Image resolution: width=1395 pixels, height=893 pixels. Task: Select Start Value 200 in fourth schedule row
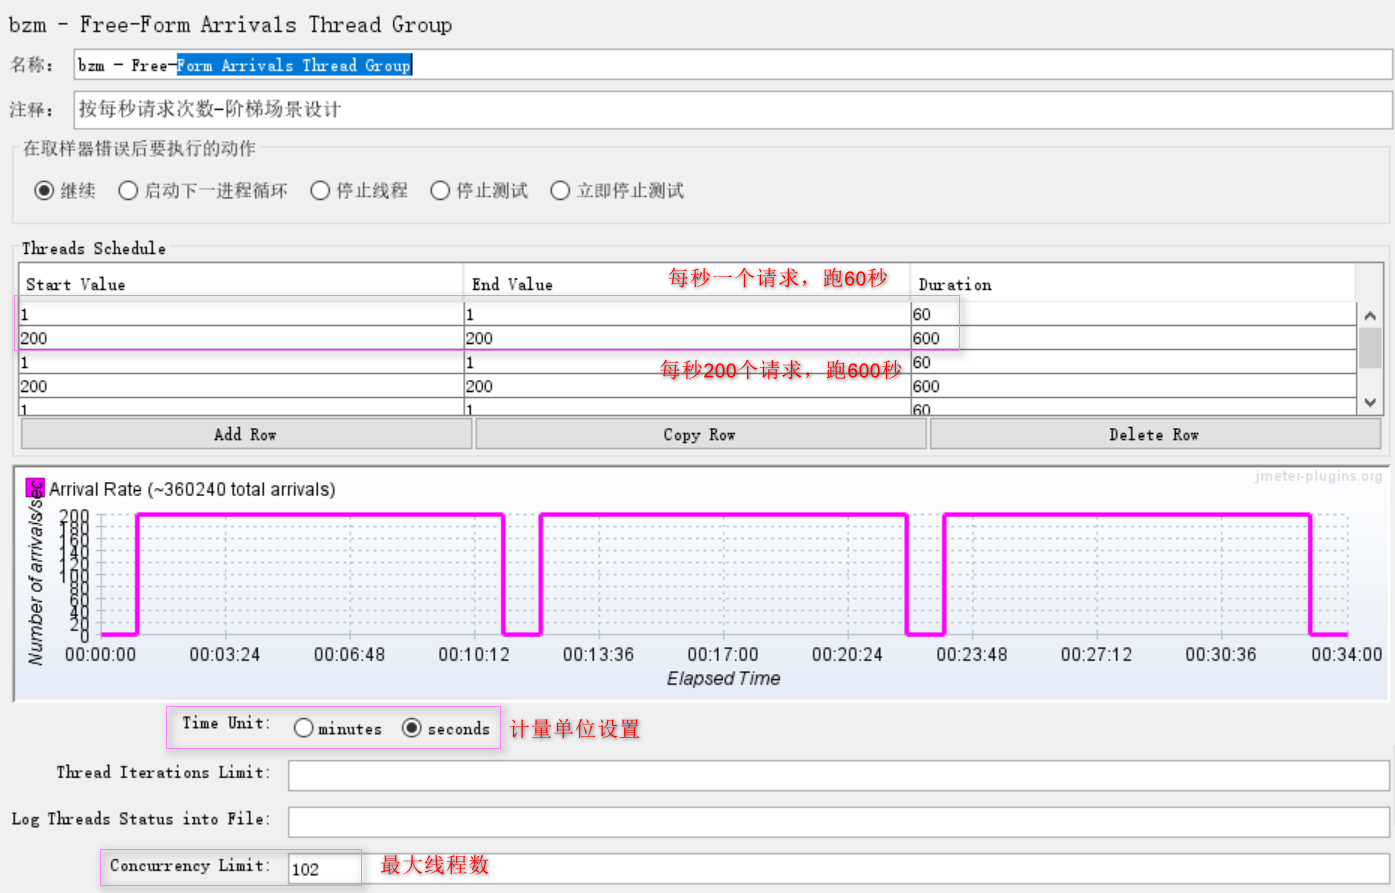241,386
